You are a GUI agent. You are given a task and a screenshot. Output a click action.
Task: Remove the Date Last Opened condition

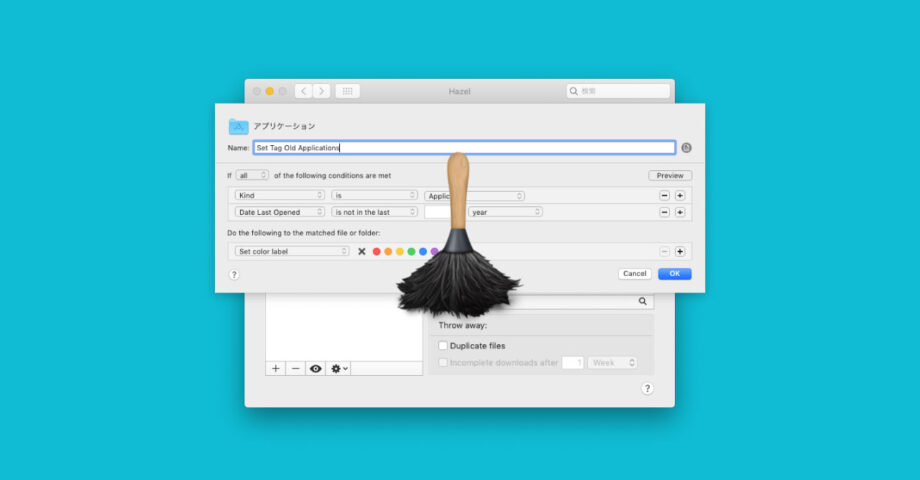pos(664,212)
